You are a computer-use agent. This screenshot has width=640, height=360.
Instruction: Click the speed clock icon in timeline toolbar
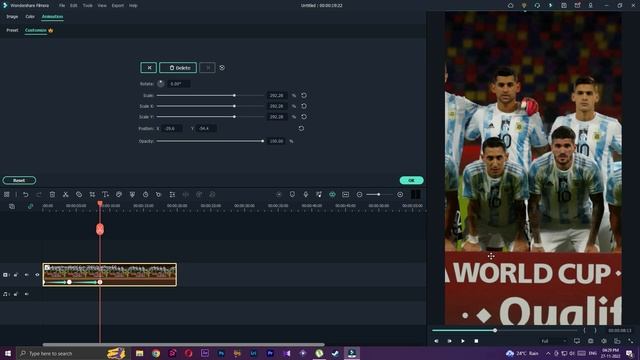145,195
